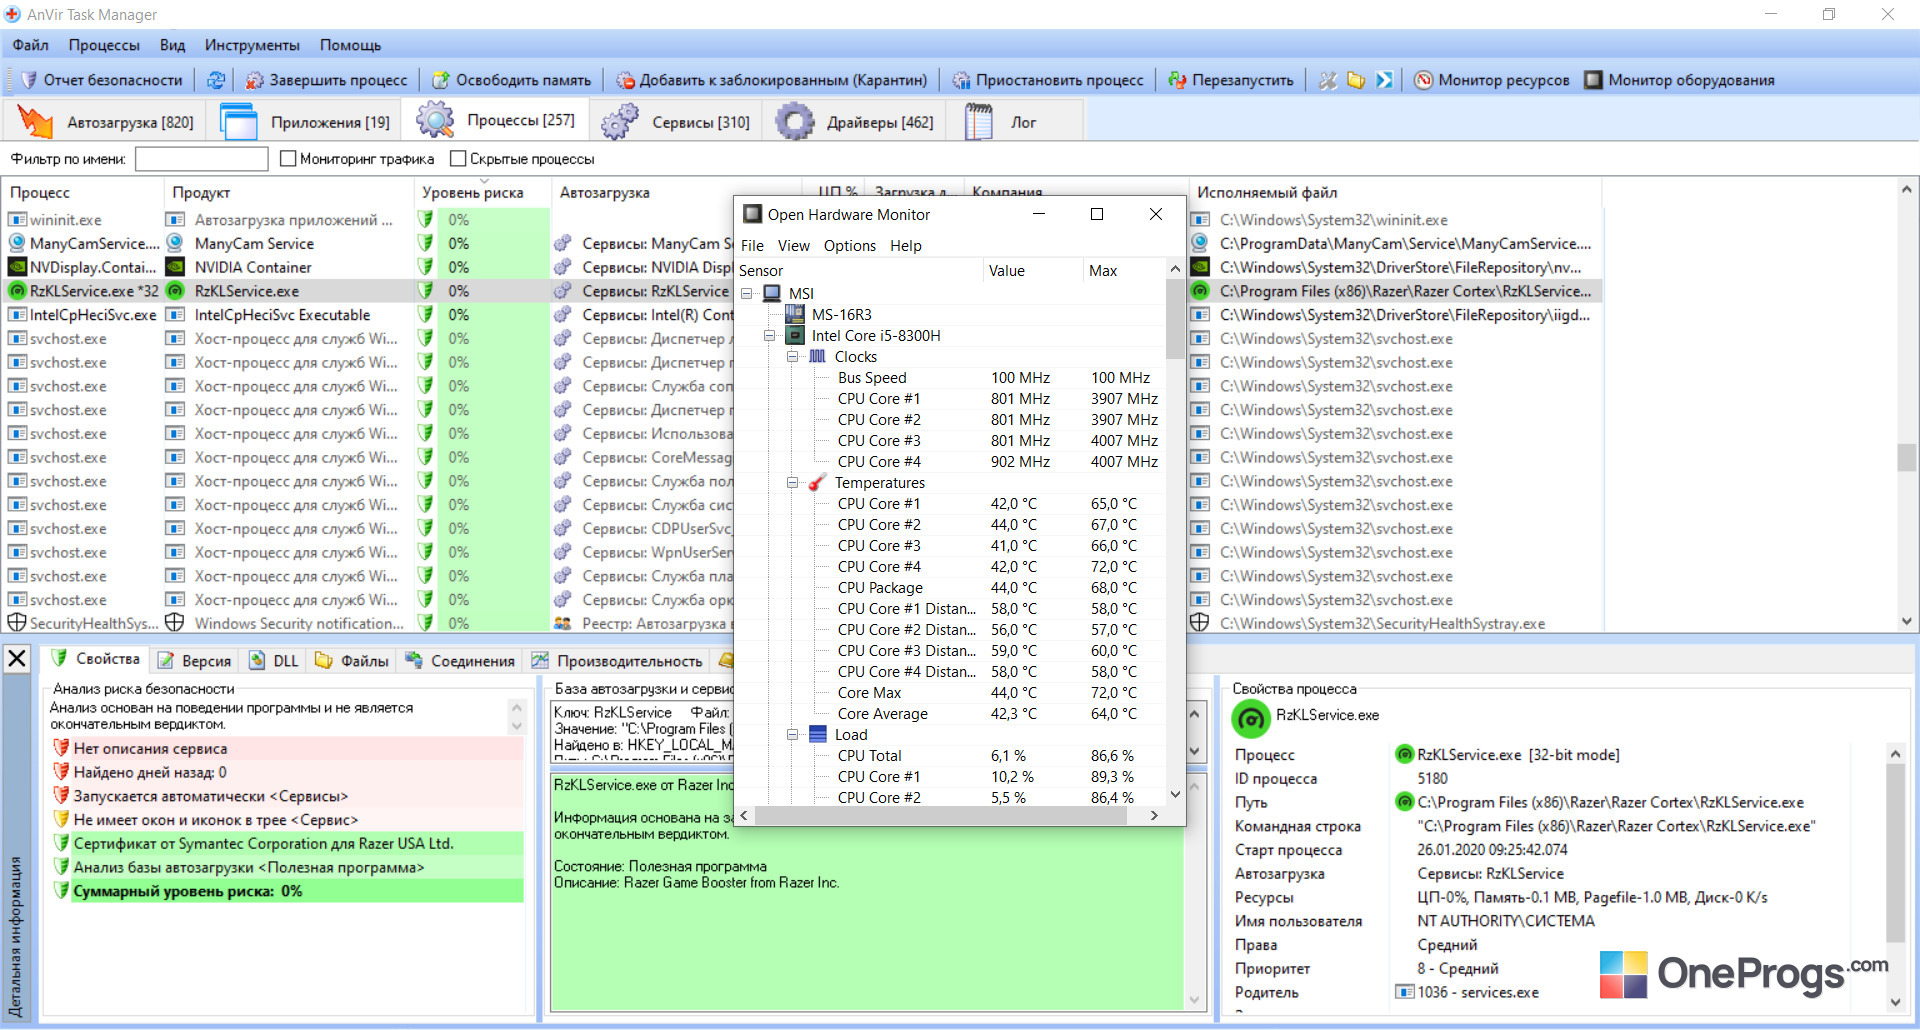
Task: Open Монитор ресурсов from the toolbar
Action: pyautogui.click(x=1492, y=80)
